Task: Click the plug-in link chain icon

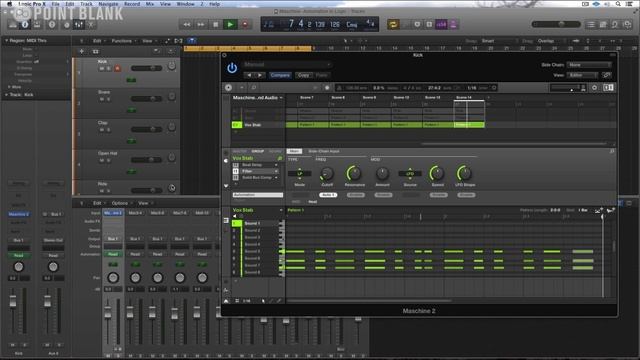Action: pyautogui.click(x=607, y=75)
